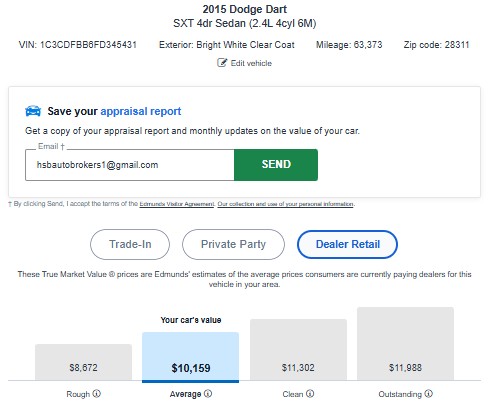Select the Dealer Retail price option
Viewport: 492px width, 412px height.
(347, 244)
